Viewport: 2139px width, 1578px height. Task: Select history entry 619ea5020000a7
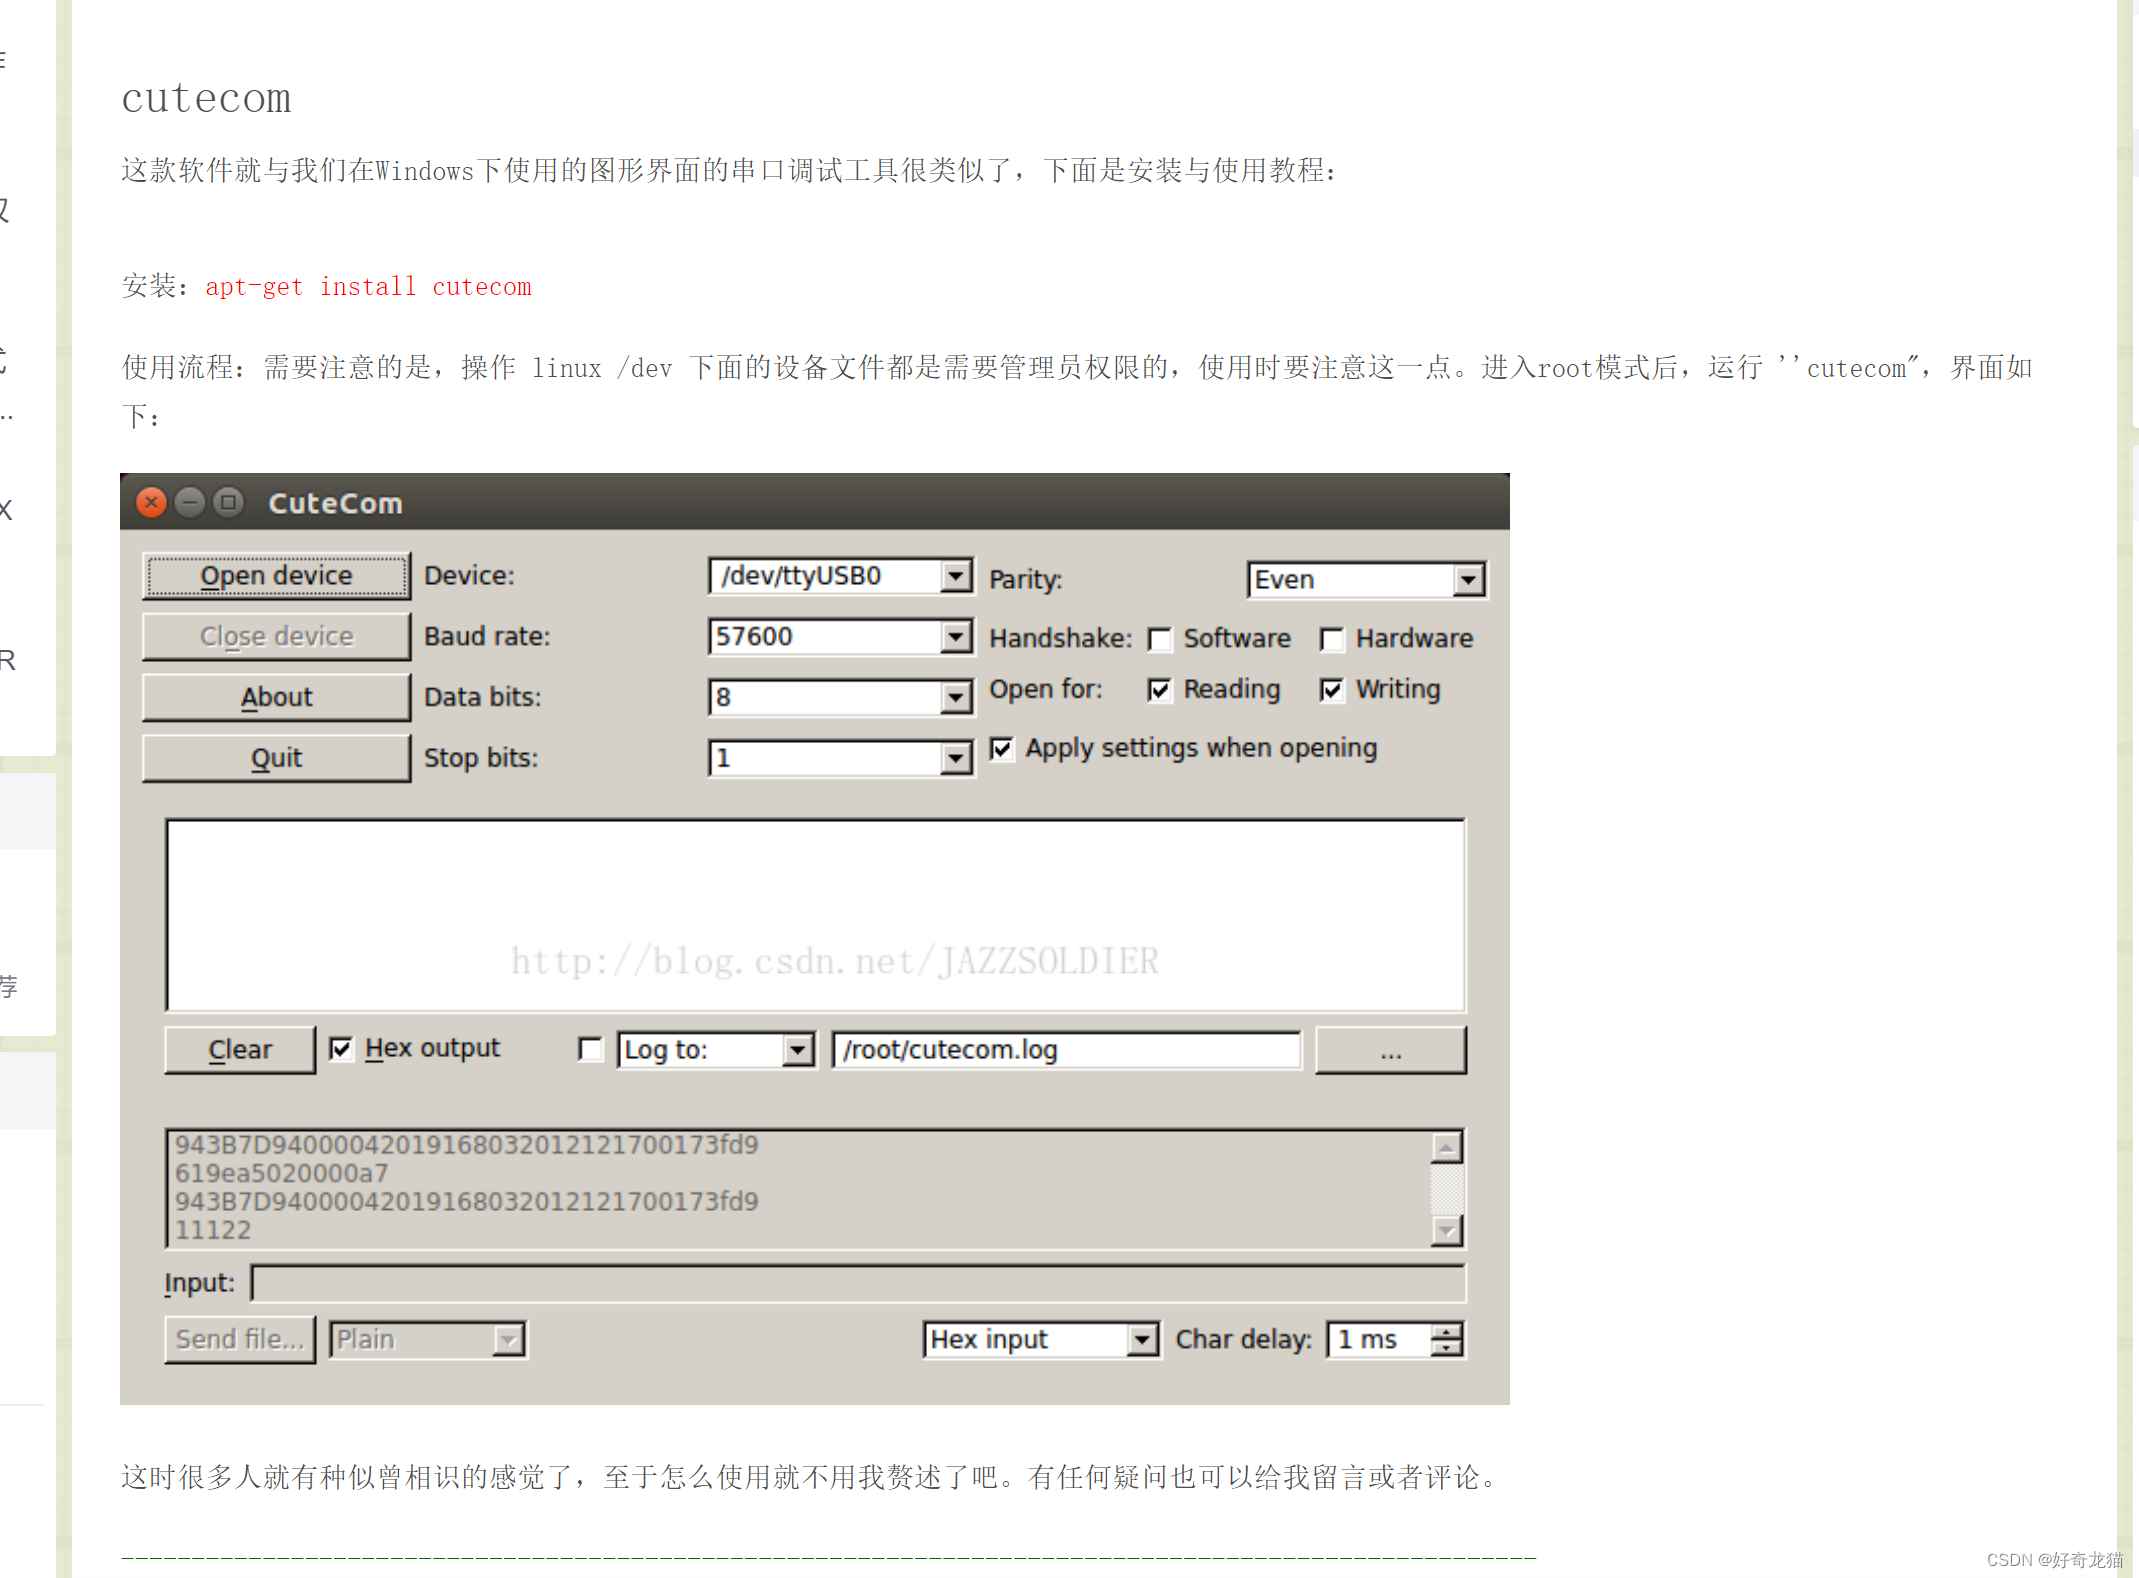[x=282, y=1173]
